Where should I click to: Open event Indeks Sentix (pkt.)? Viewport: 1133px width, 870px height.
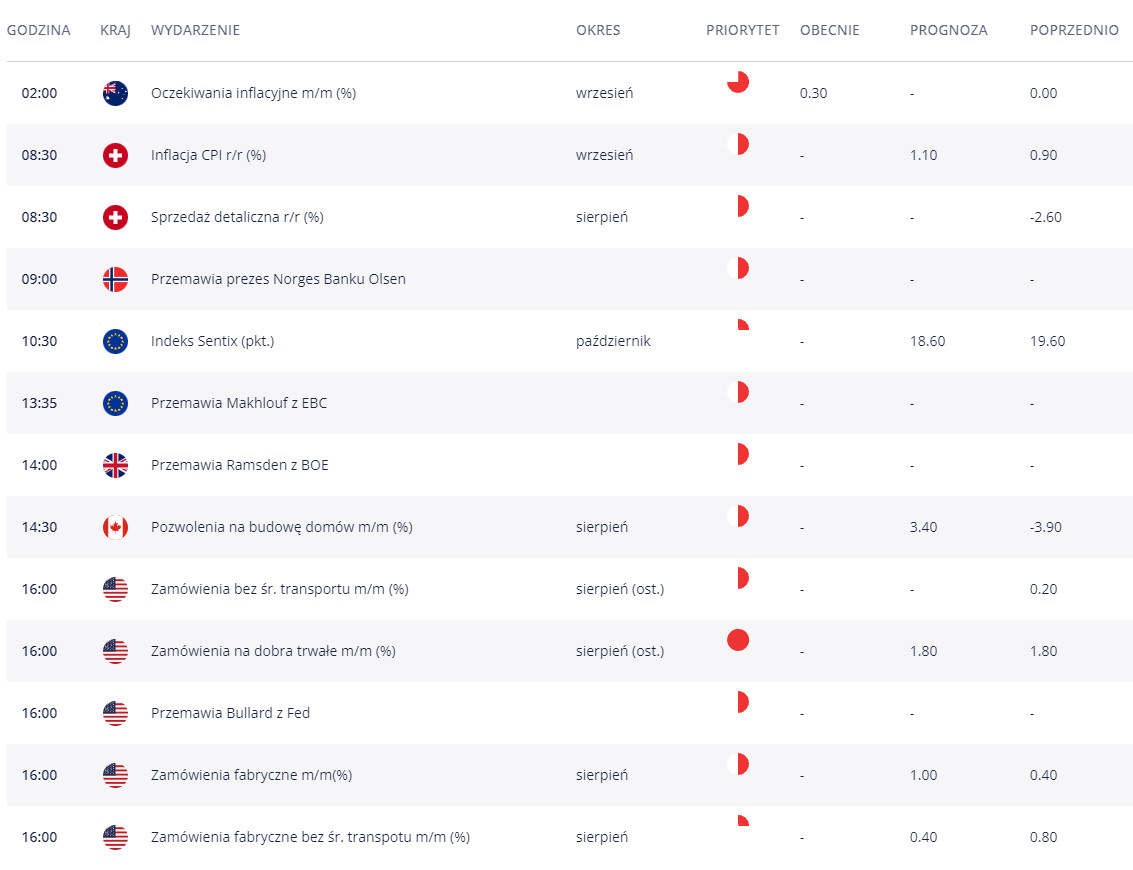click(212, 341)
